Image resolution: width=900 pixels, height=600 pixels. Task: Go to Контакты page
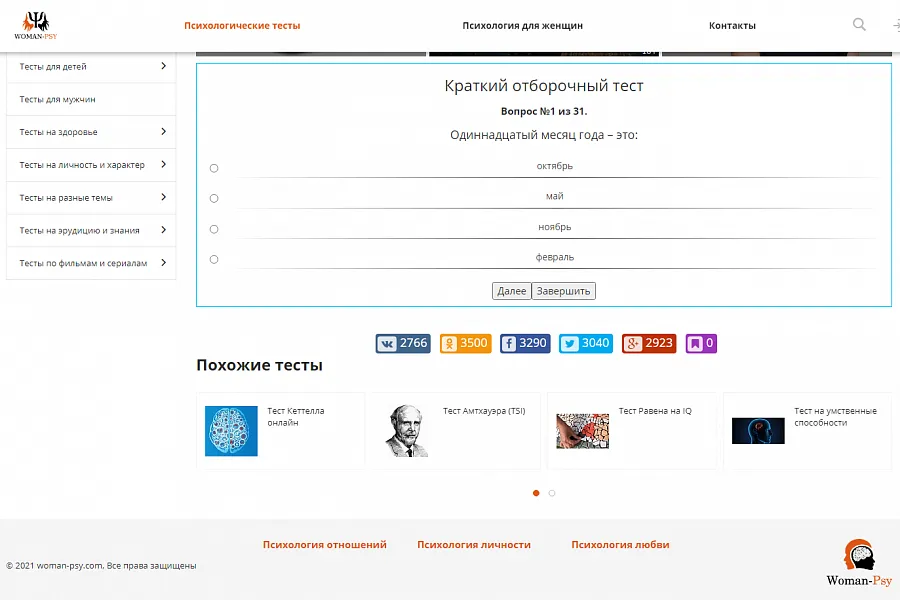(732, 25)
